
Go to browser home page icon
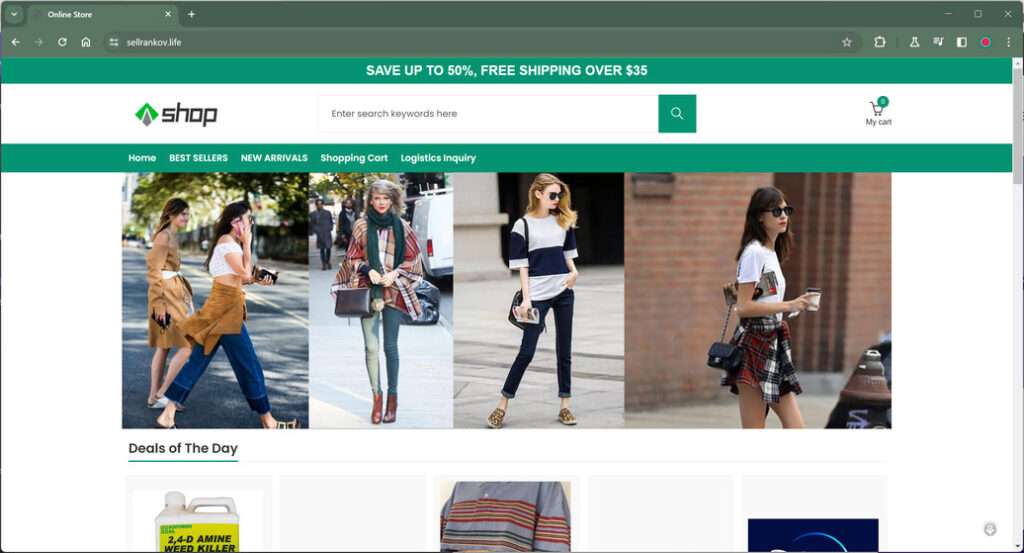pos(86,42)
